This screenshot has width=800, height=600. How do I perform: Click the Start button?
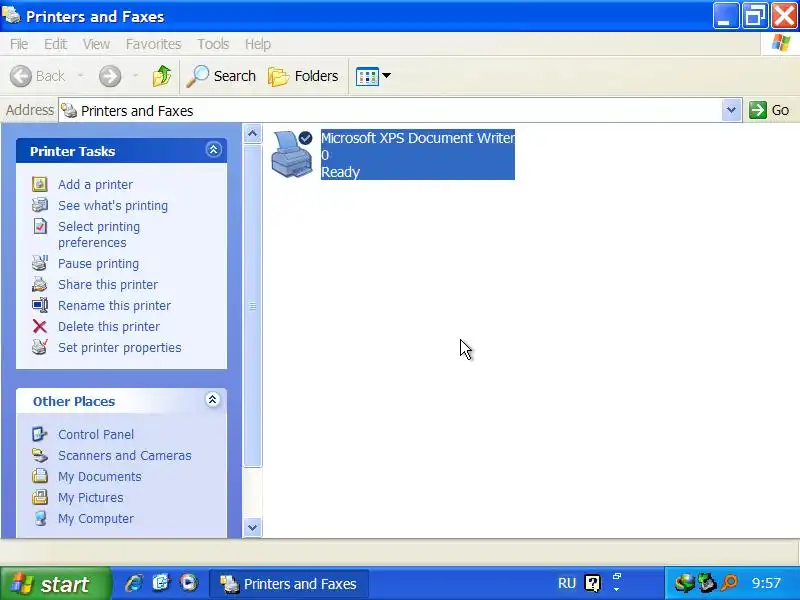[55, 583]
